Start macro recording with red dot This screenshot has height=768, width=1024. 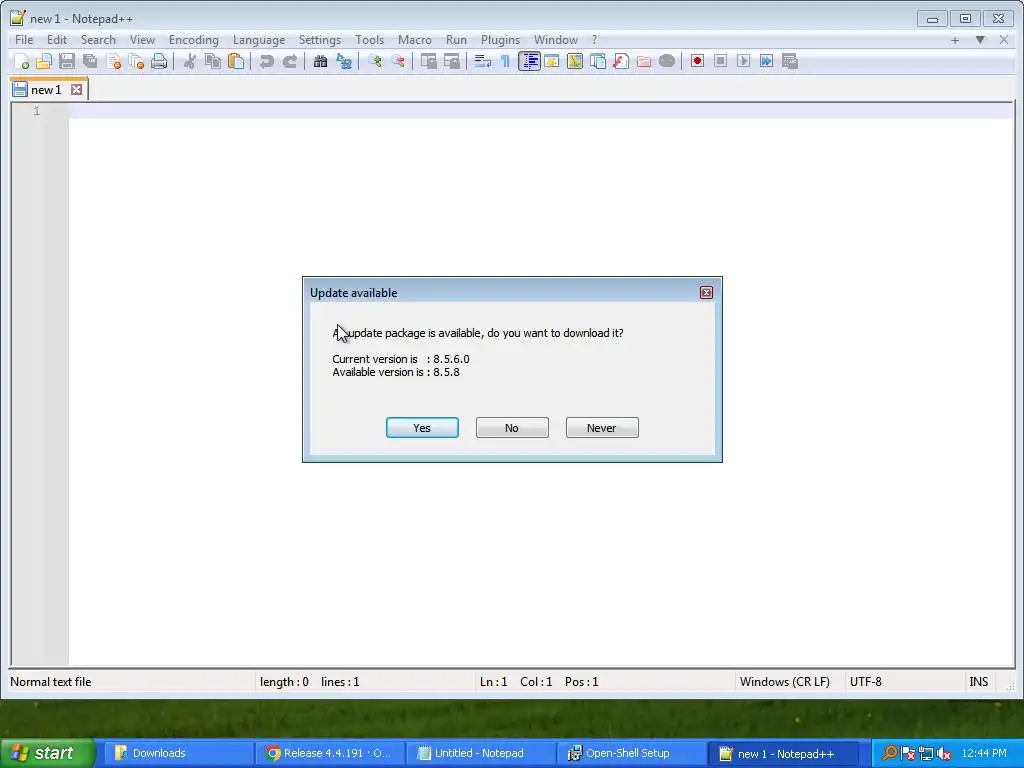697,61
